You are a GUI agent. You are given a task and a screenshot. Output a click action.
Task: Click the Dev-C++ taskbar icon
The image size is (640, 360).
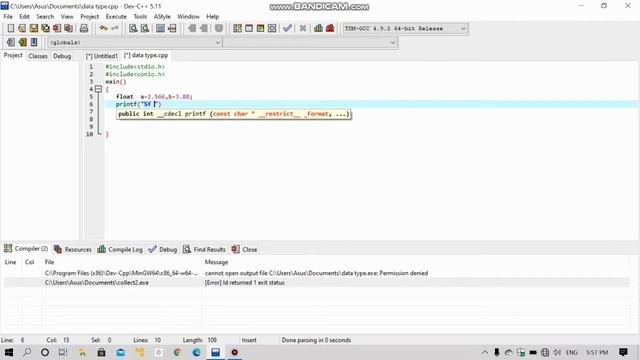coord(216,352)
